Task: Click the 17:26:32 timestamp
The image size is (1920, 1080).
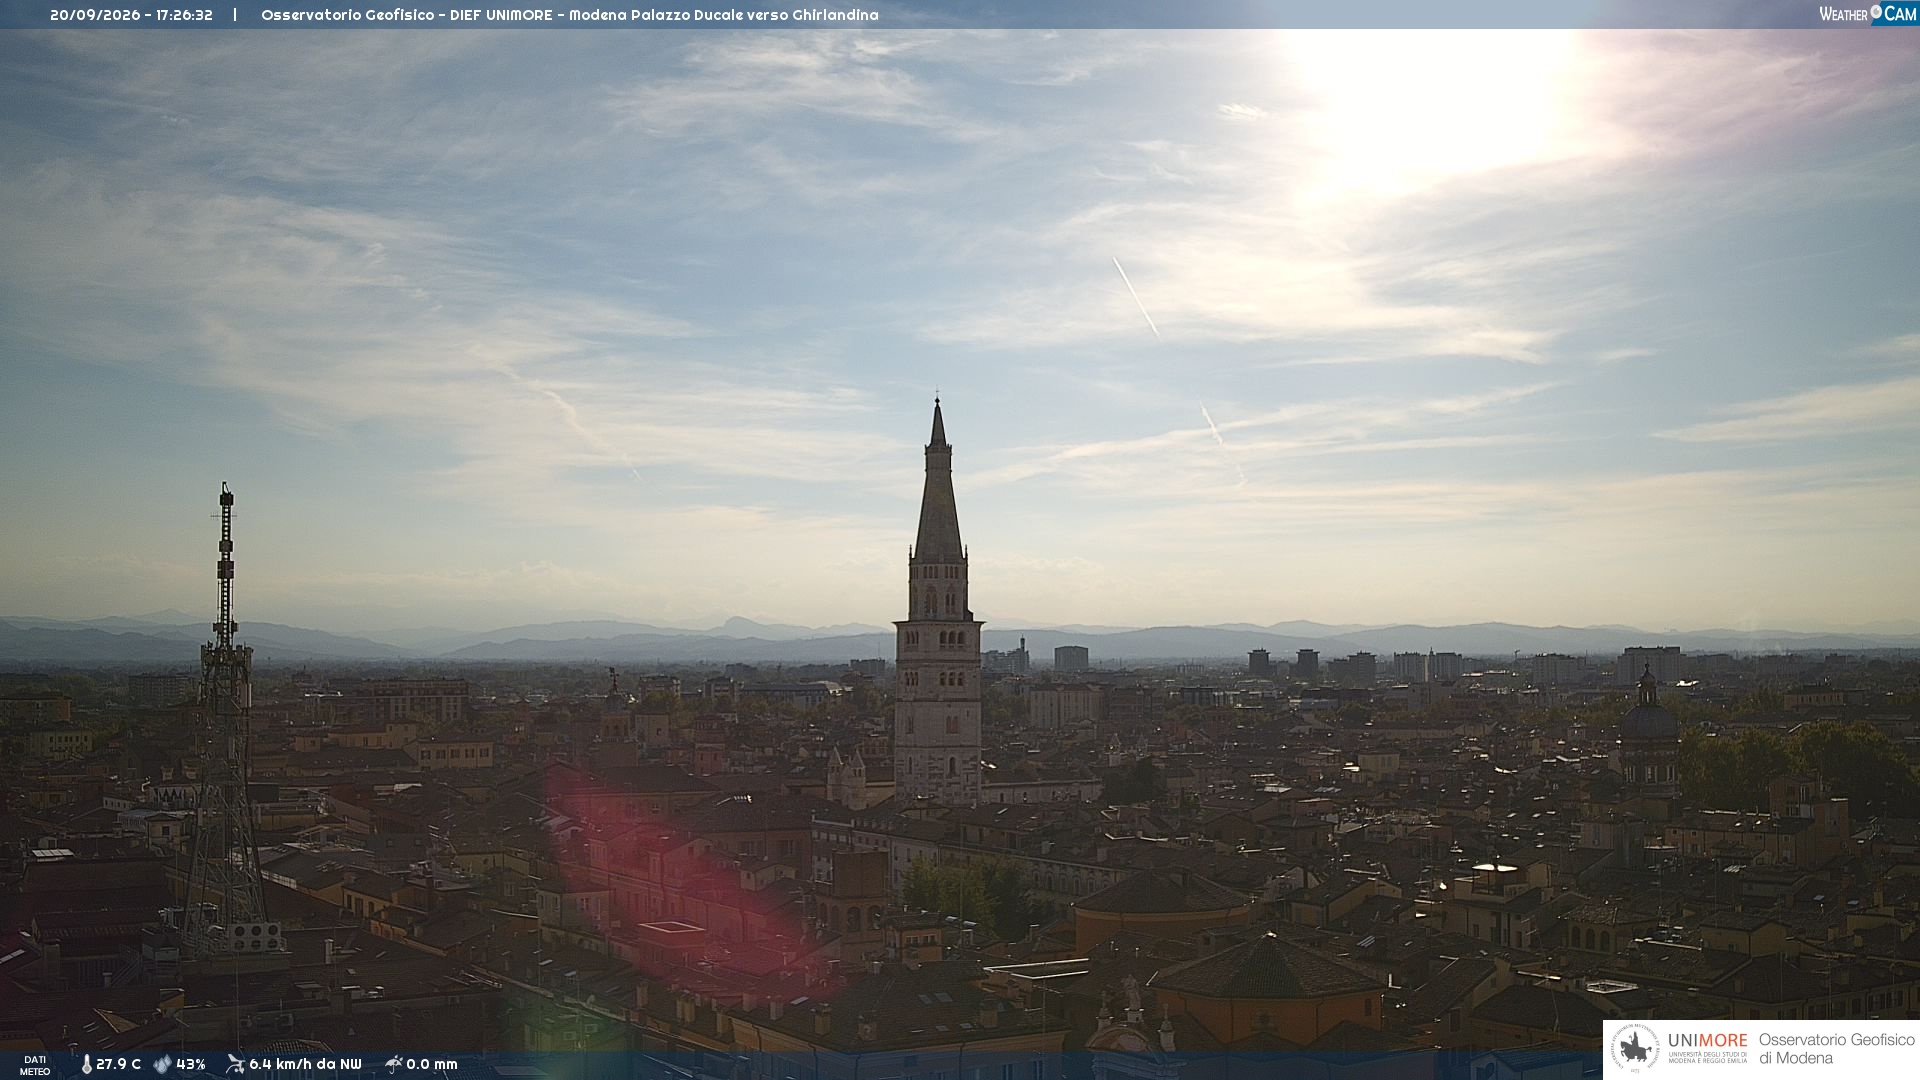Action: pos(184,15)
